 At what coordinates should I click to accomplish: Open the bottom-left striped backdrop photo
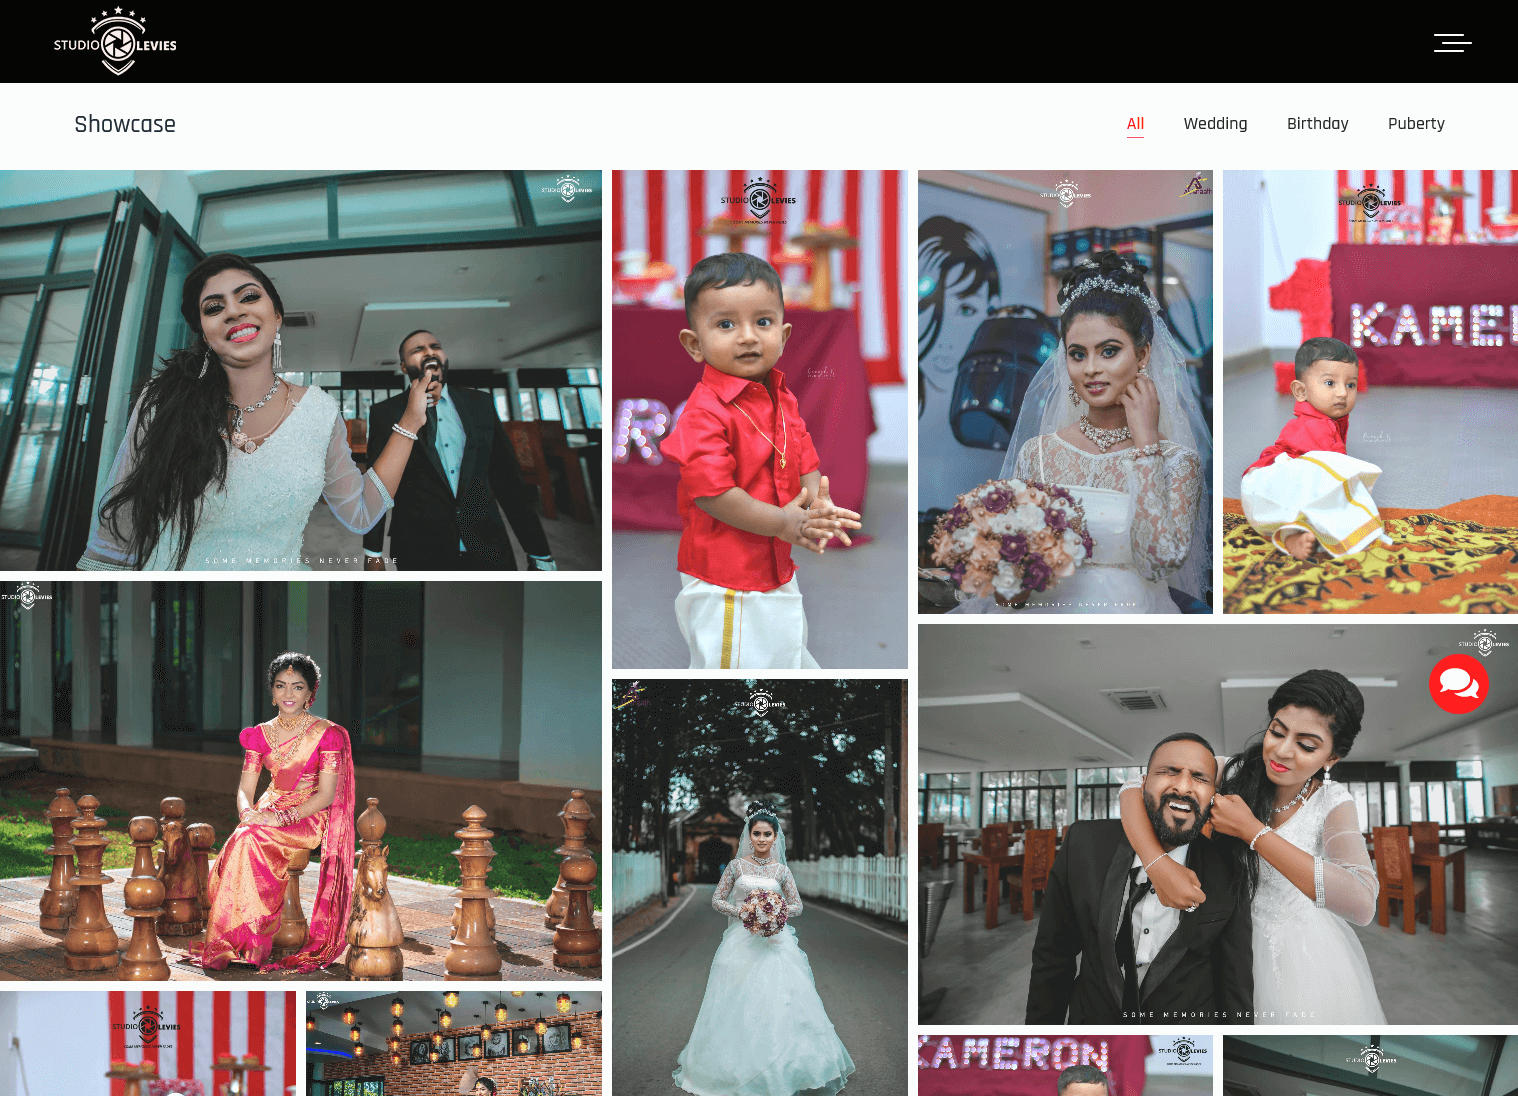(147, 1043)
